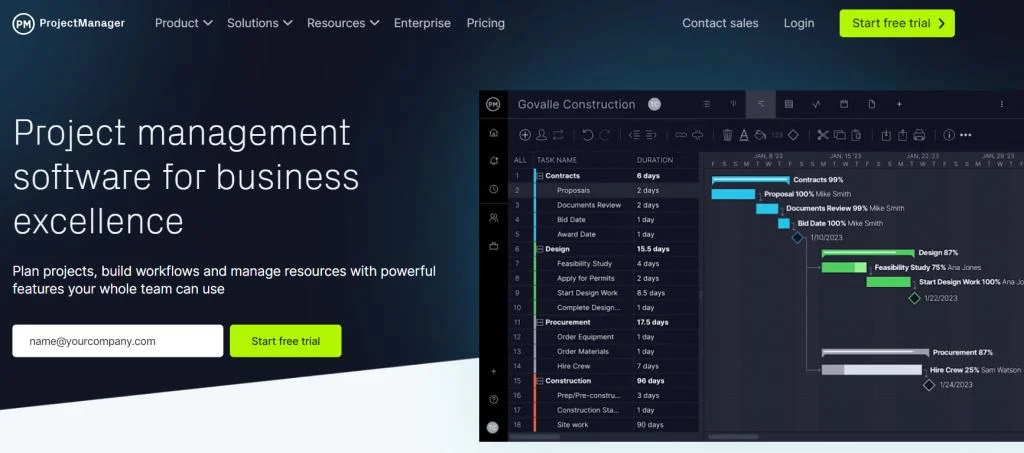Click the export share icon

pyautogui.click(x=903, y=135)
